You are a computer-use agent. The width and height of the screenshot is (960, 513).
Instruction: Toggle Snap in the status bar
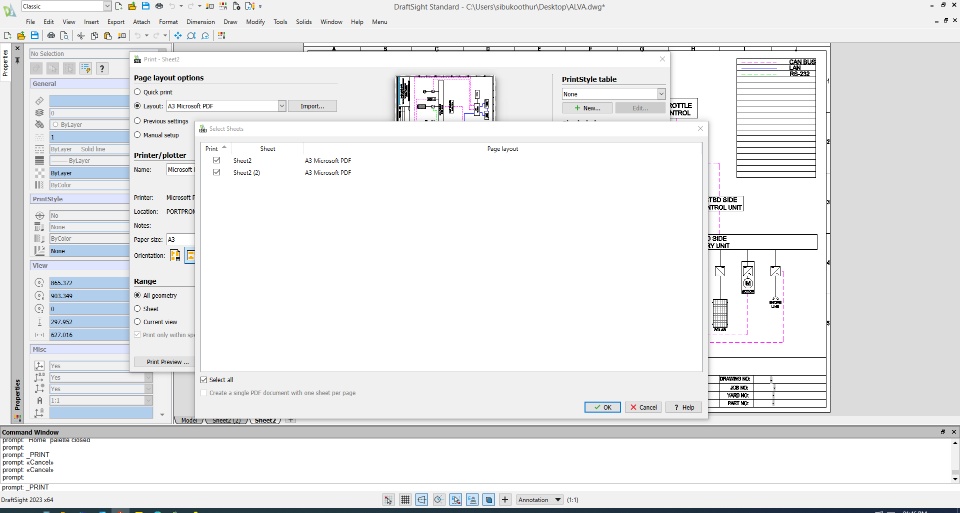pyautogui.click(x=388, y=500)
